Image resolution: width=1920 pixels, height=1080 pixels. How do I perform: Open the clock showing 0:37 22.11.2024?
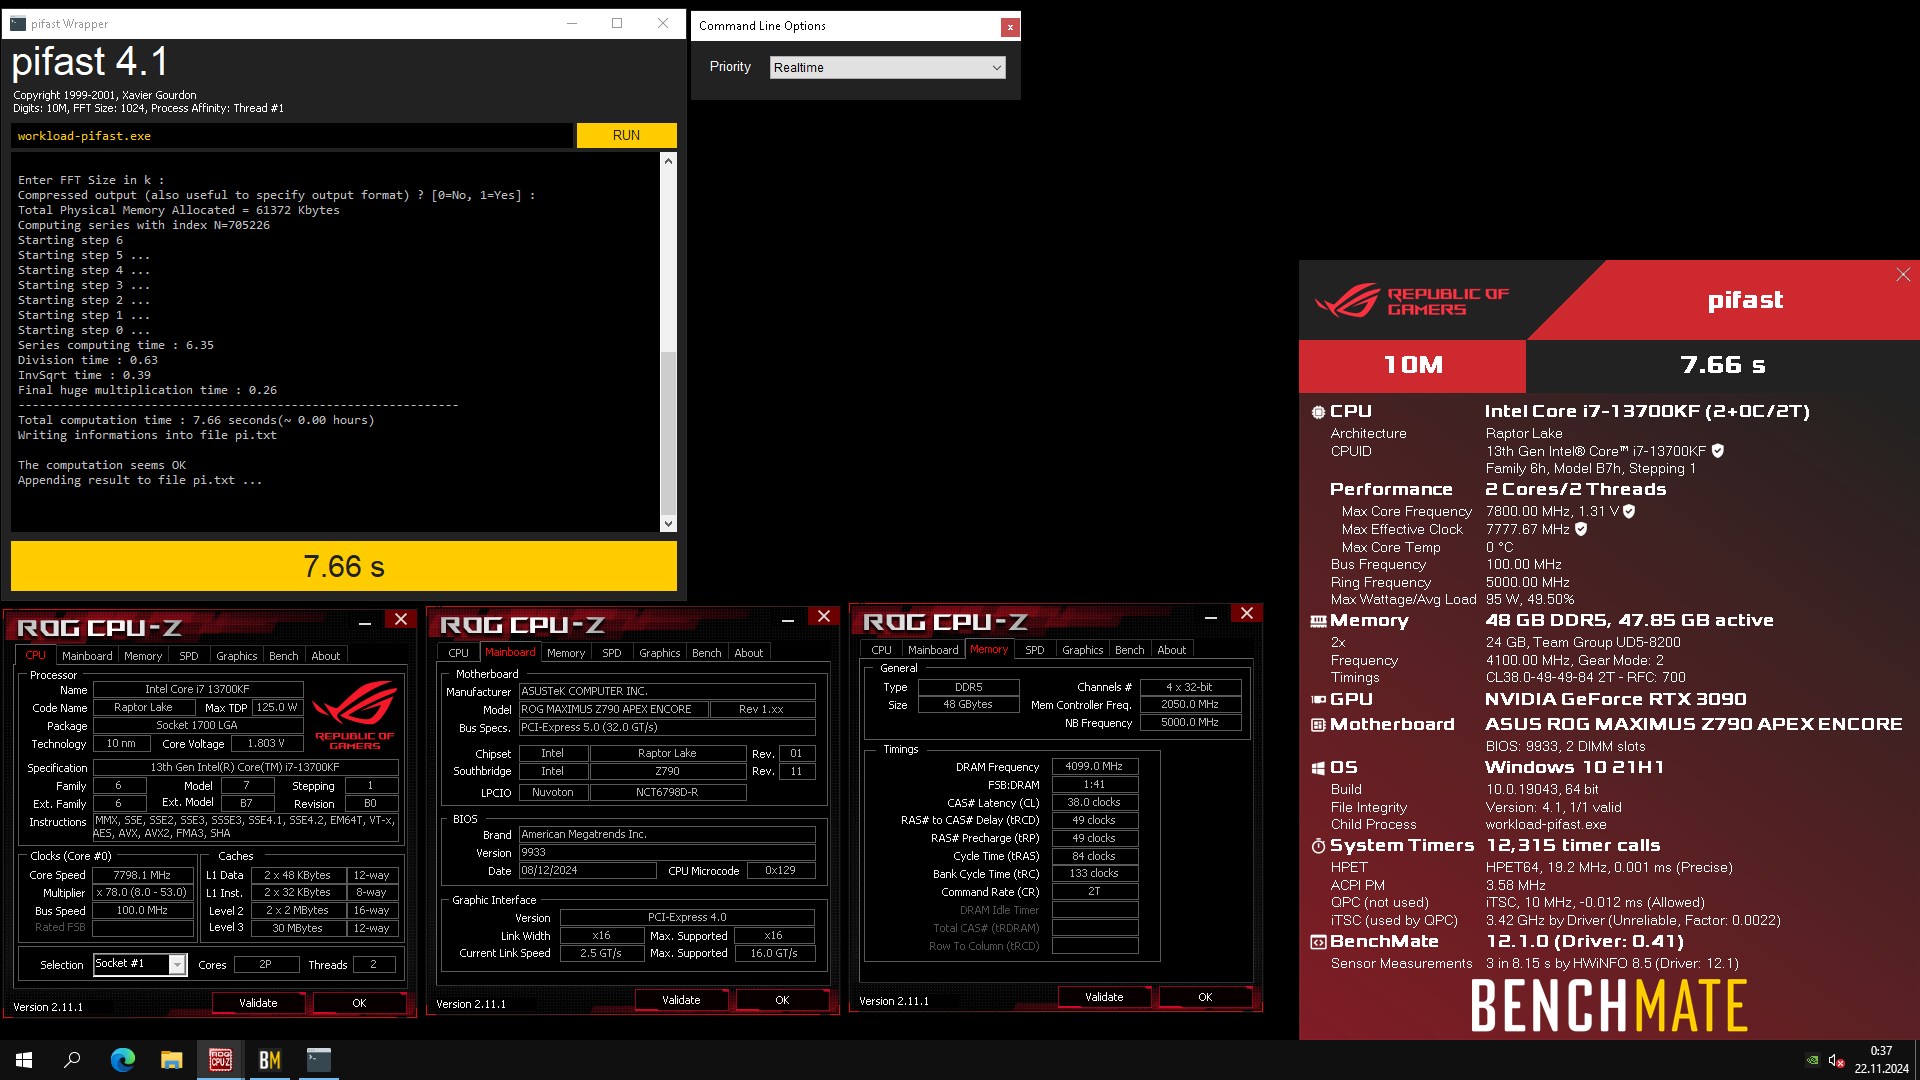click(1881, 1060)
